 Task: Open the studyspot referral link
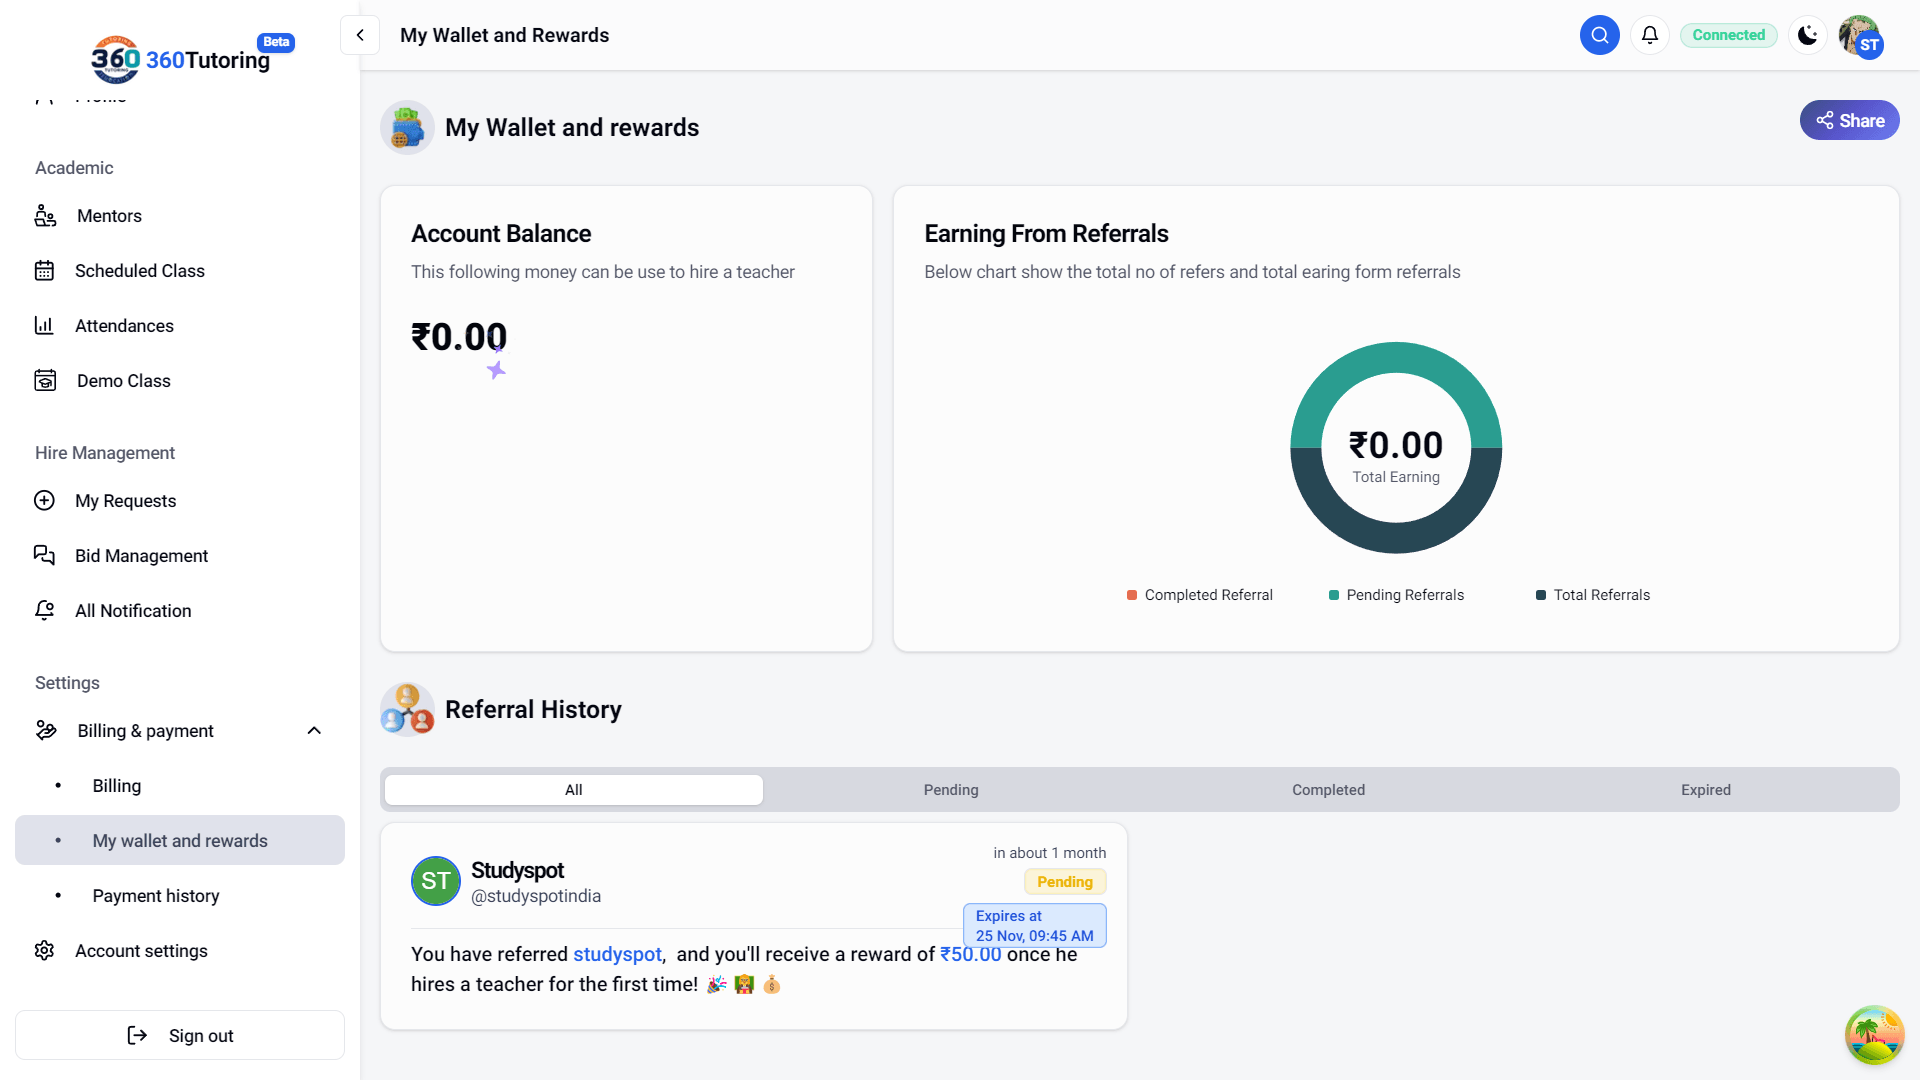(617, 954)
